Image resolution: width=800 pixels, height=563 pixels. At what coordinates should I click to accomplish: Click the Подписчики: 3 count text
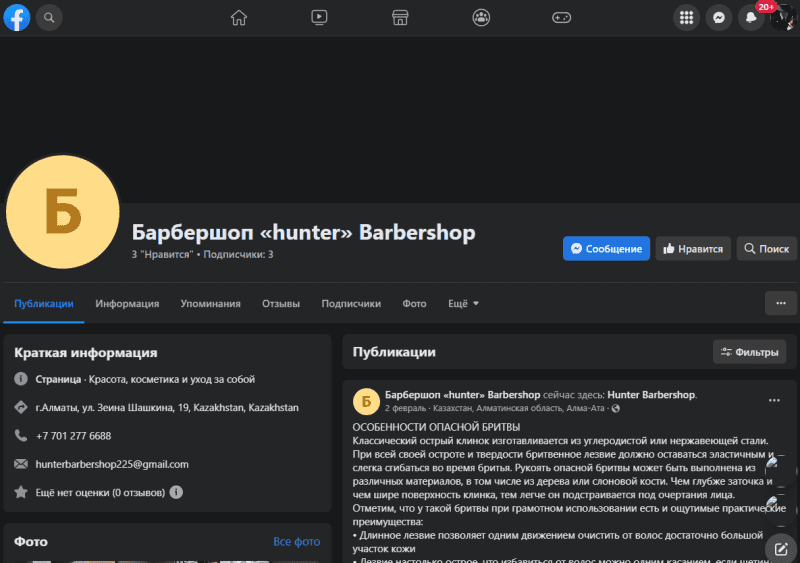(x=238, y=254)
